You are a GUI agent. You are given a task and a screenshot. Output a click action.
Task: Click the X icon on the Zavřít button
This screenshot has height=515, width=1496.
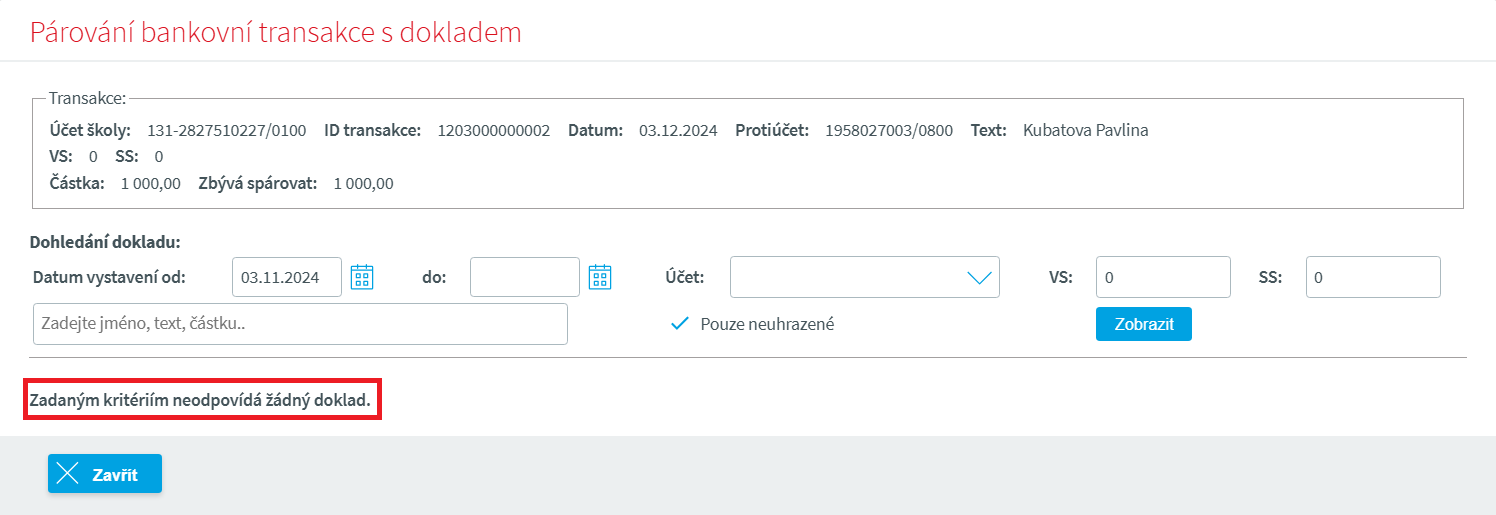click(x=68, y=474)
